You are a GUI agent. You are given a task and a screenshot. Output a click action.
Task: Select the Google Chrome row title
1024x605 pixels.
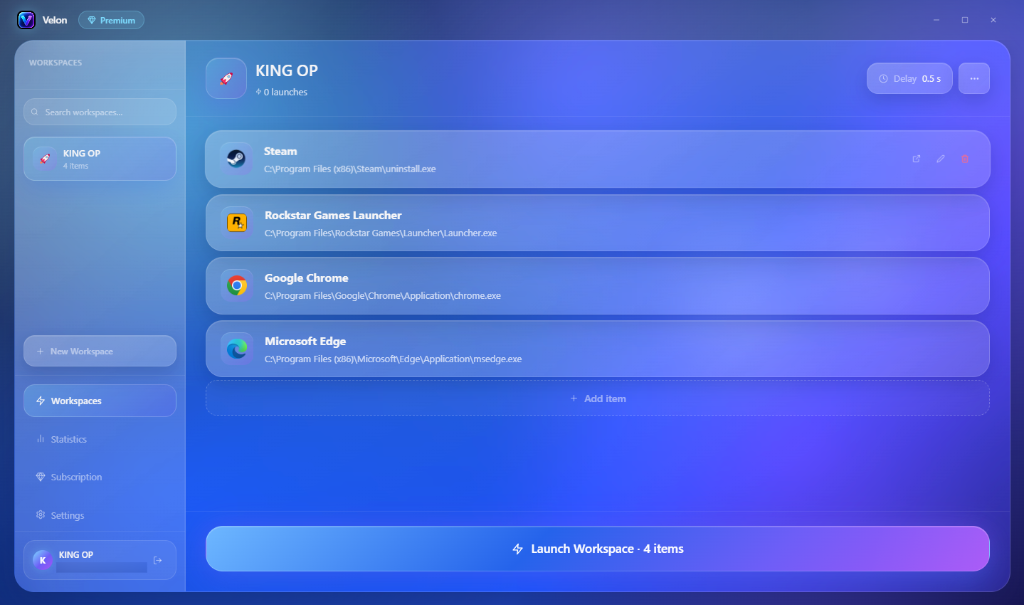(306, 278)
